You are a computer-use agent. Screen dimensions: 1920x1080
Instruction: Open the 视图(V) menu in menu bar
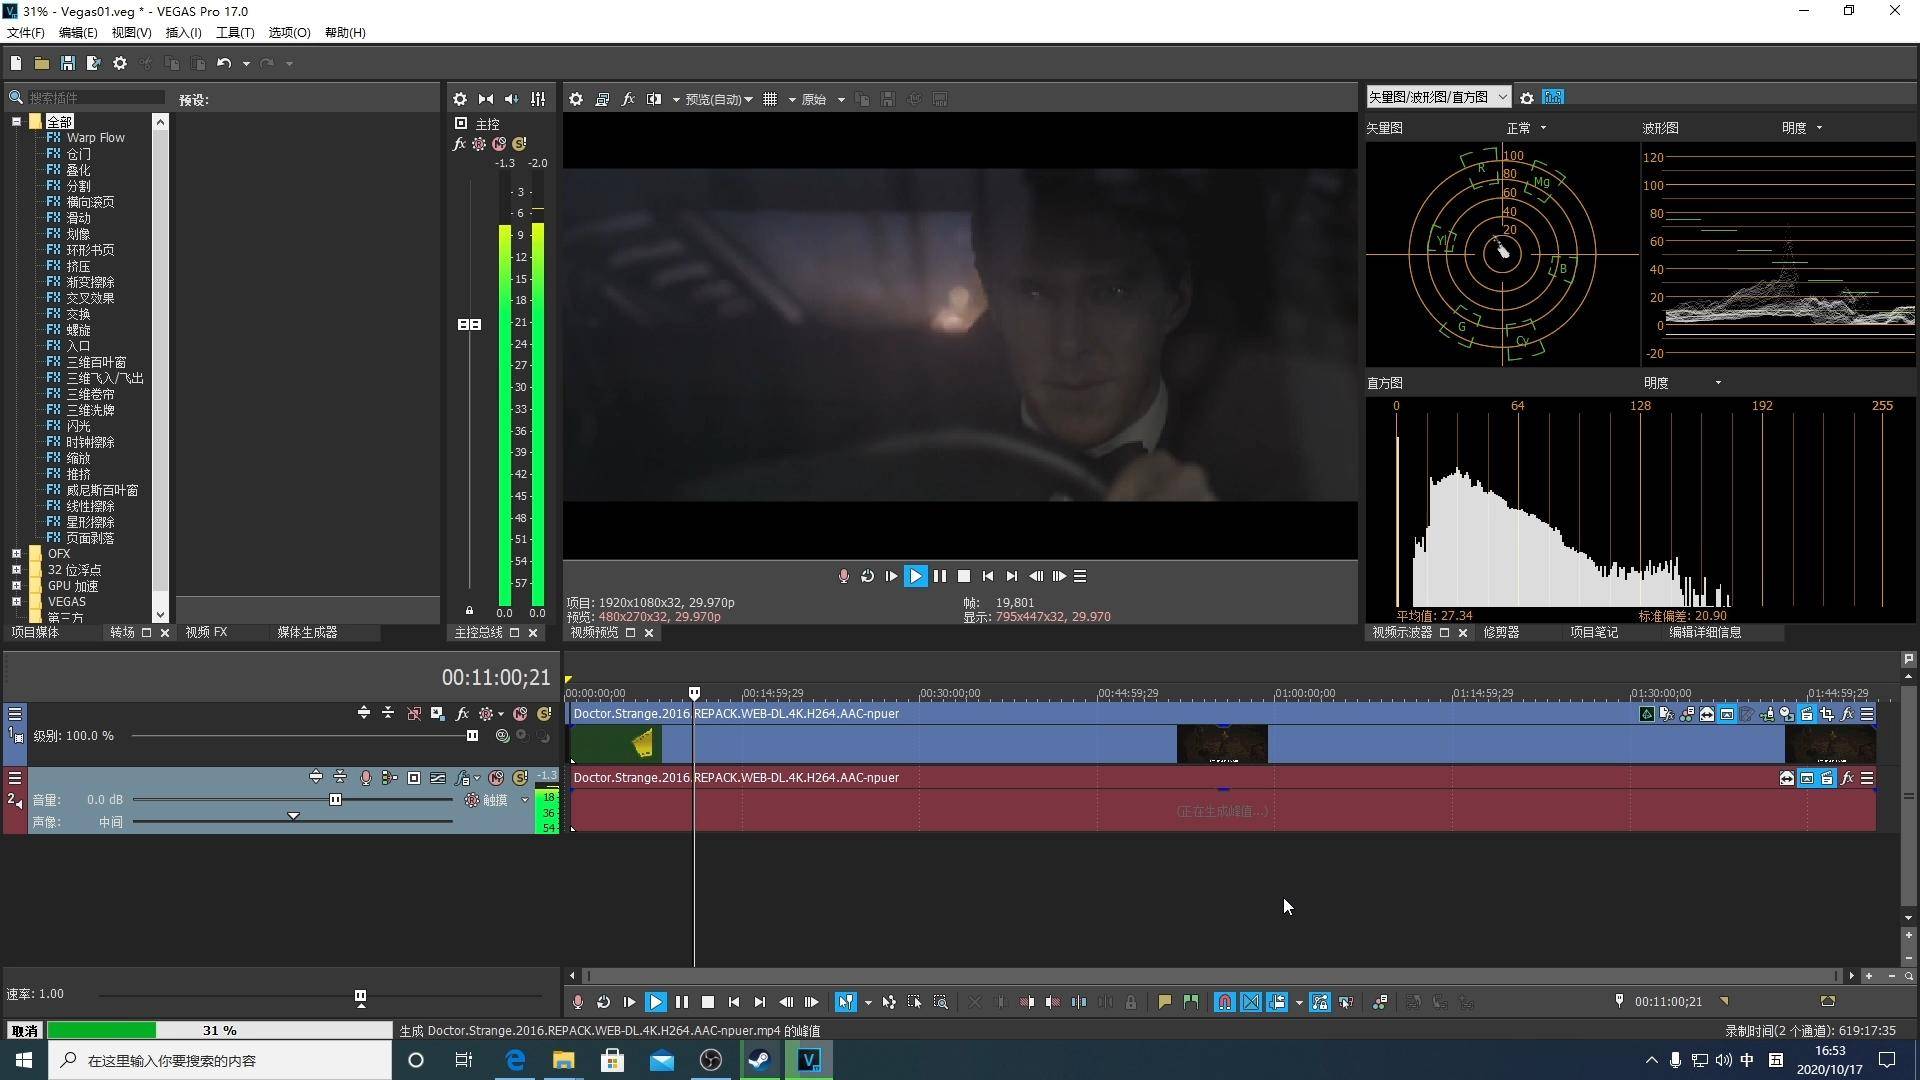coord(128,32)
